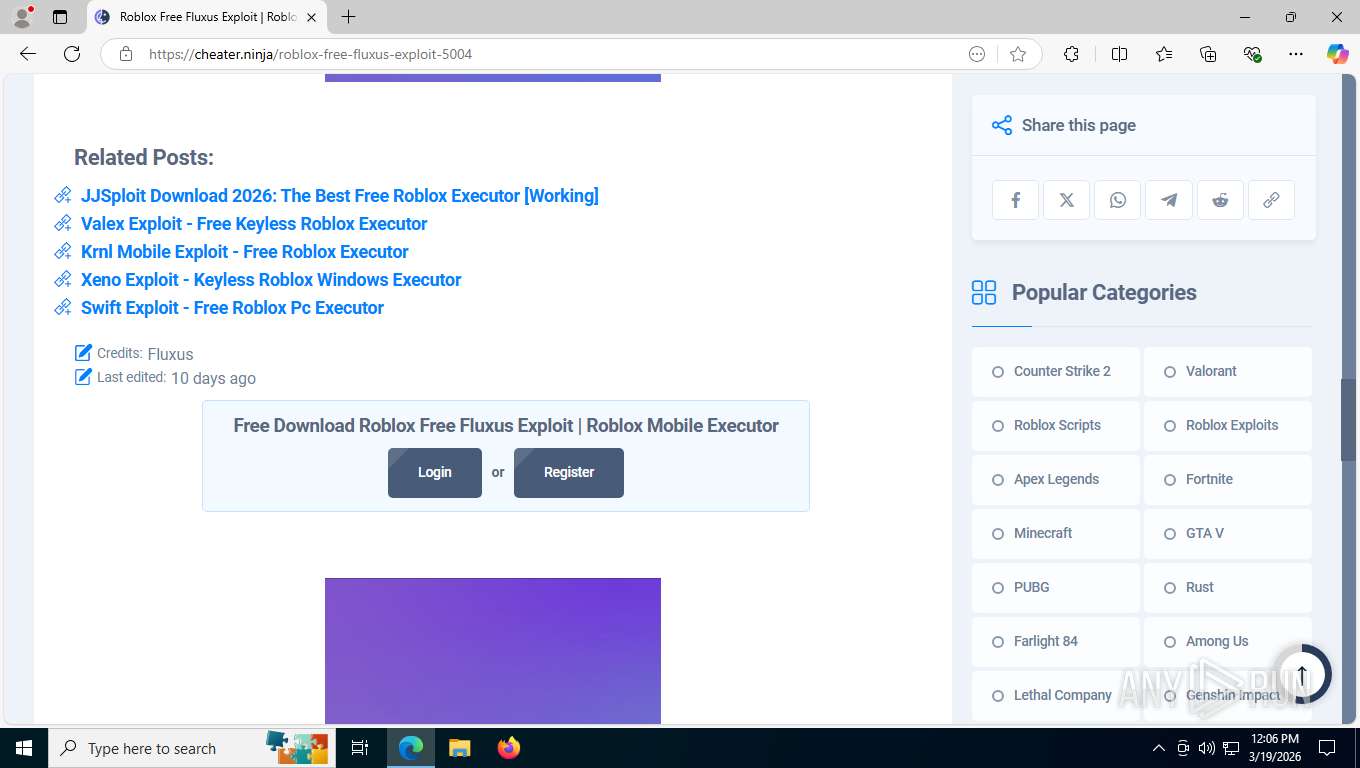Share page via Telegram icon
This screenshot has width=1360, height=768.
click(x=1169, y=200)
